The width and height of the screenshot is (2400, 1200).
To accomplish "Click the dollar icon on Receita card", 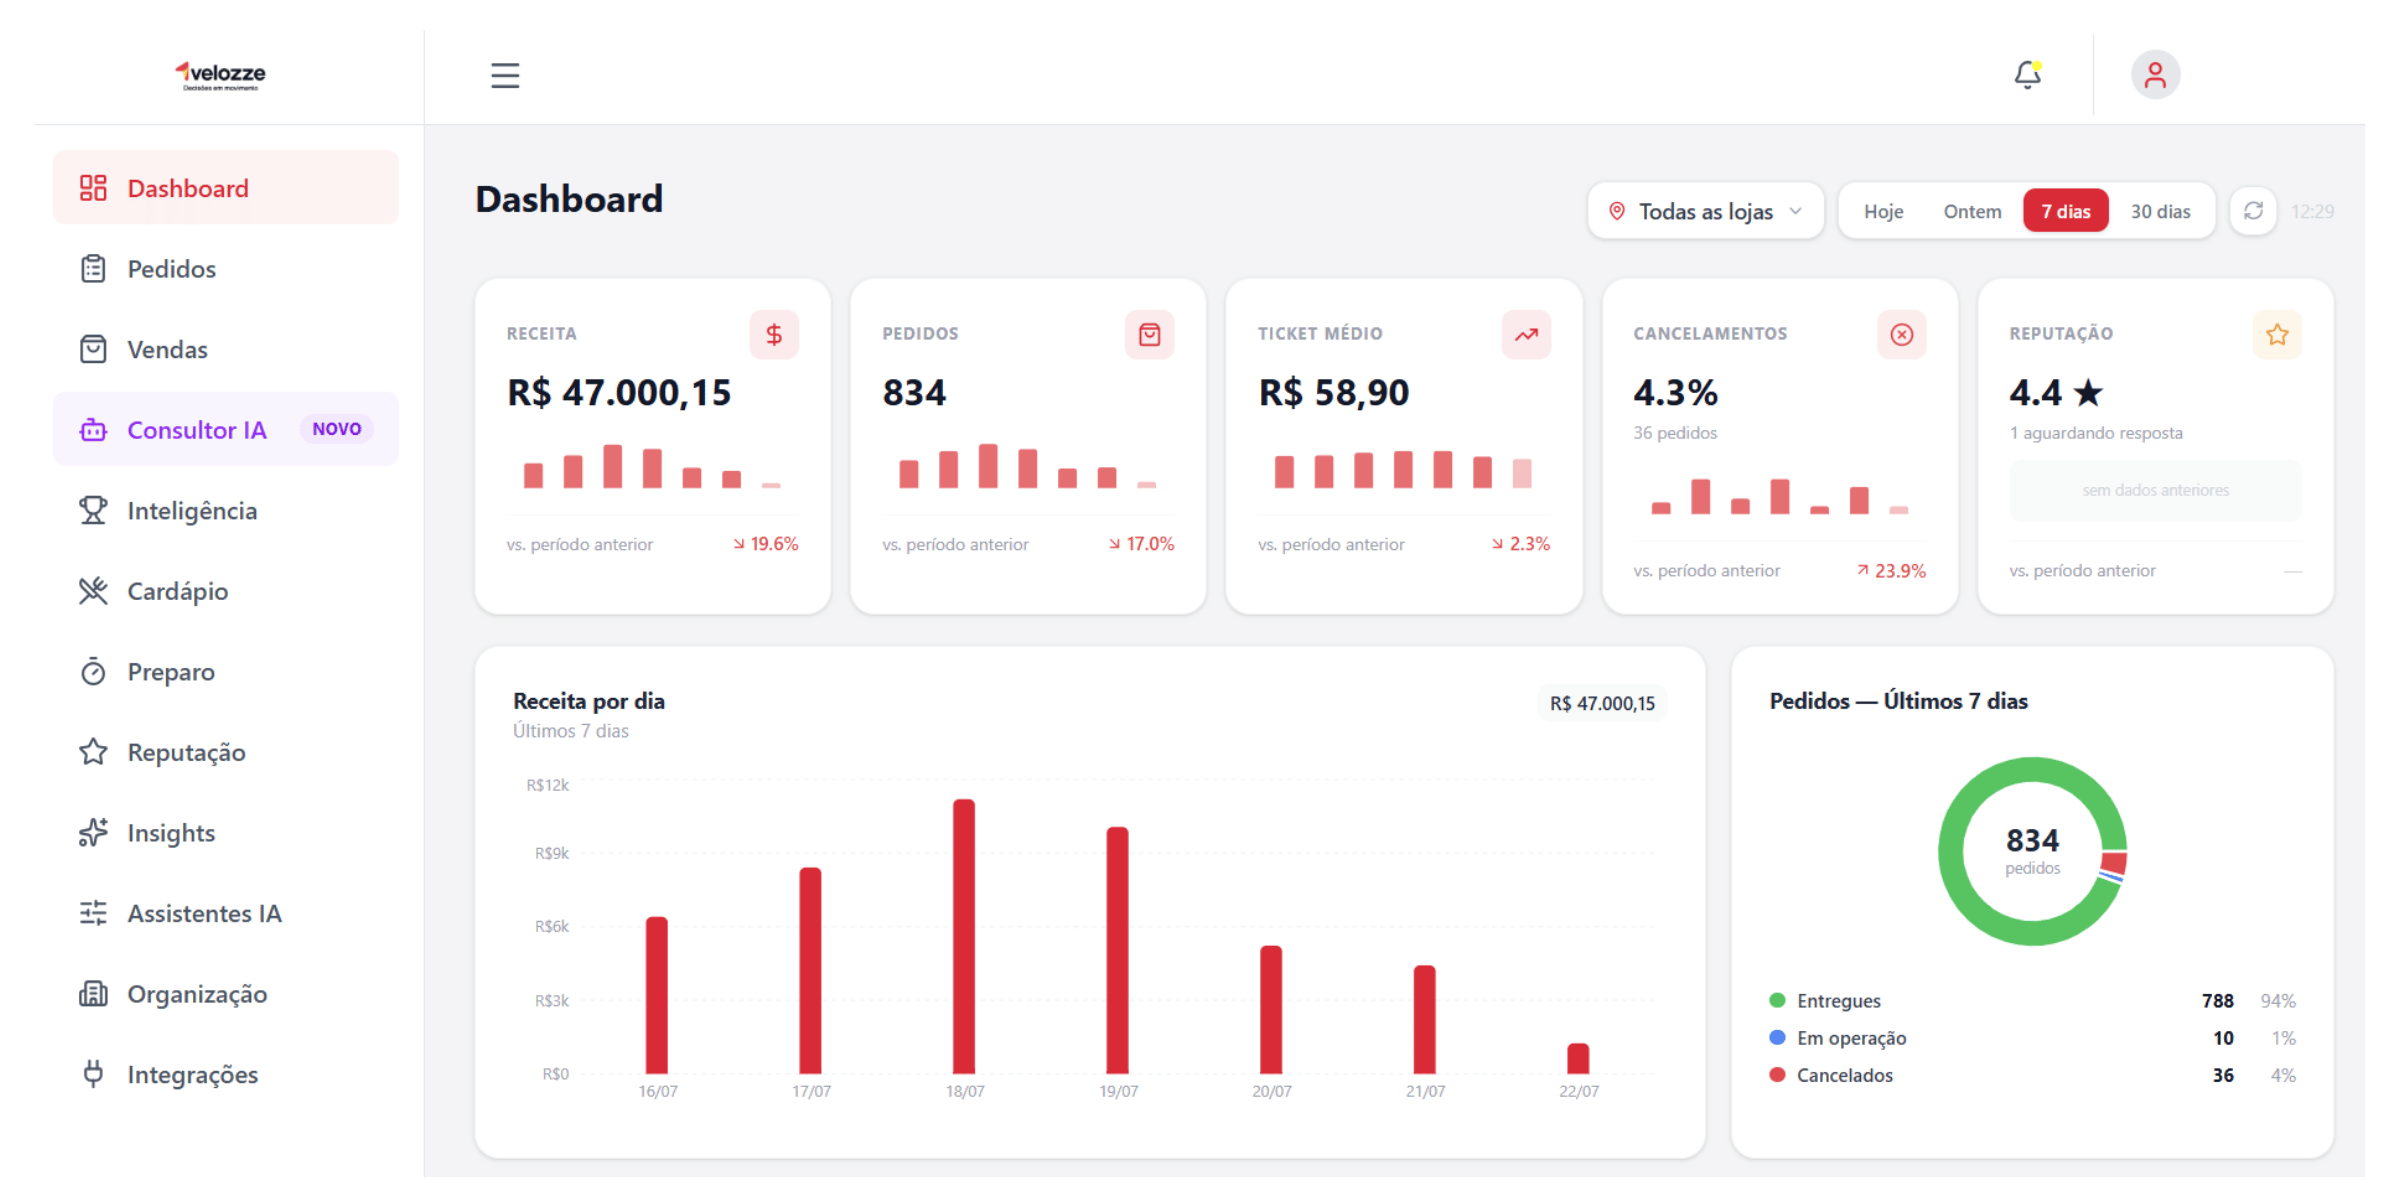I will [x=774, y=335].
